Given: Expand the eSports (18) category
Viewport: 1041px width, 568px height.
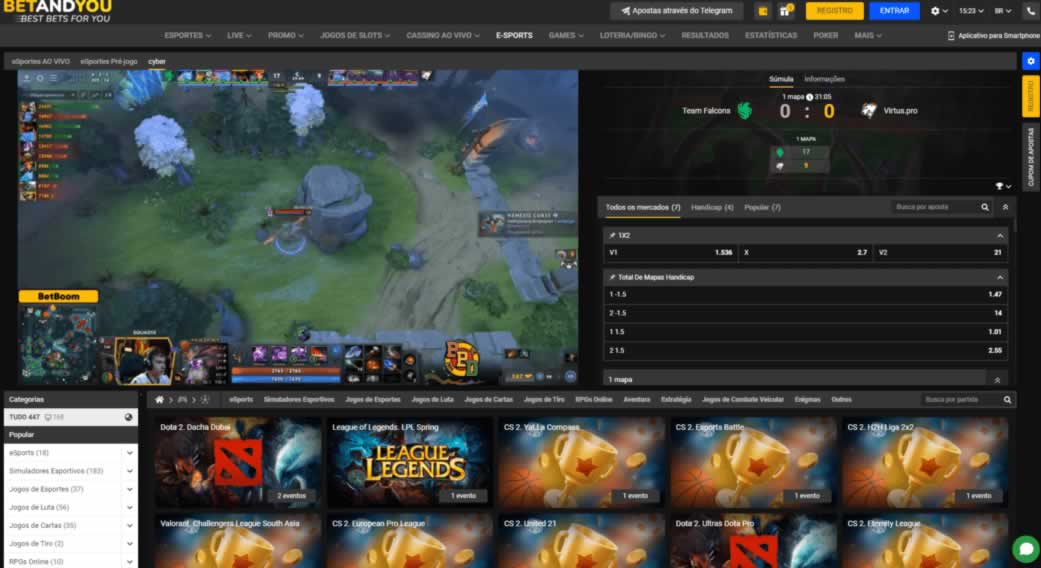Looking at the screenshot, I should (129, 453).
